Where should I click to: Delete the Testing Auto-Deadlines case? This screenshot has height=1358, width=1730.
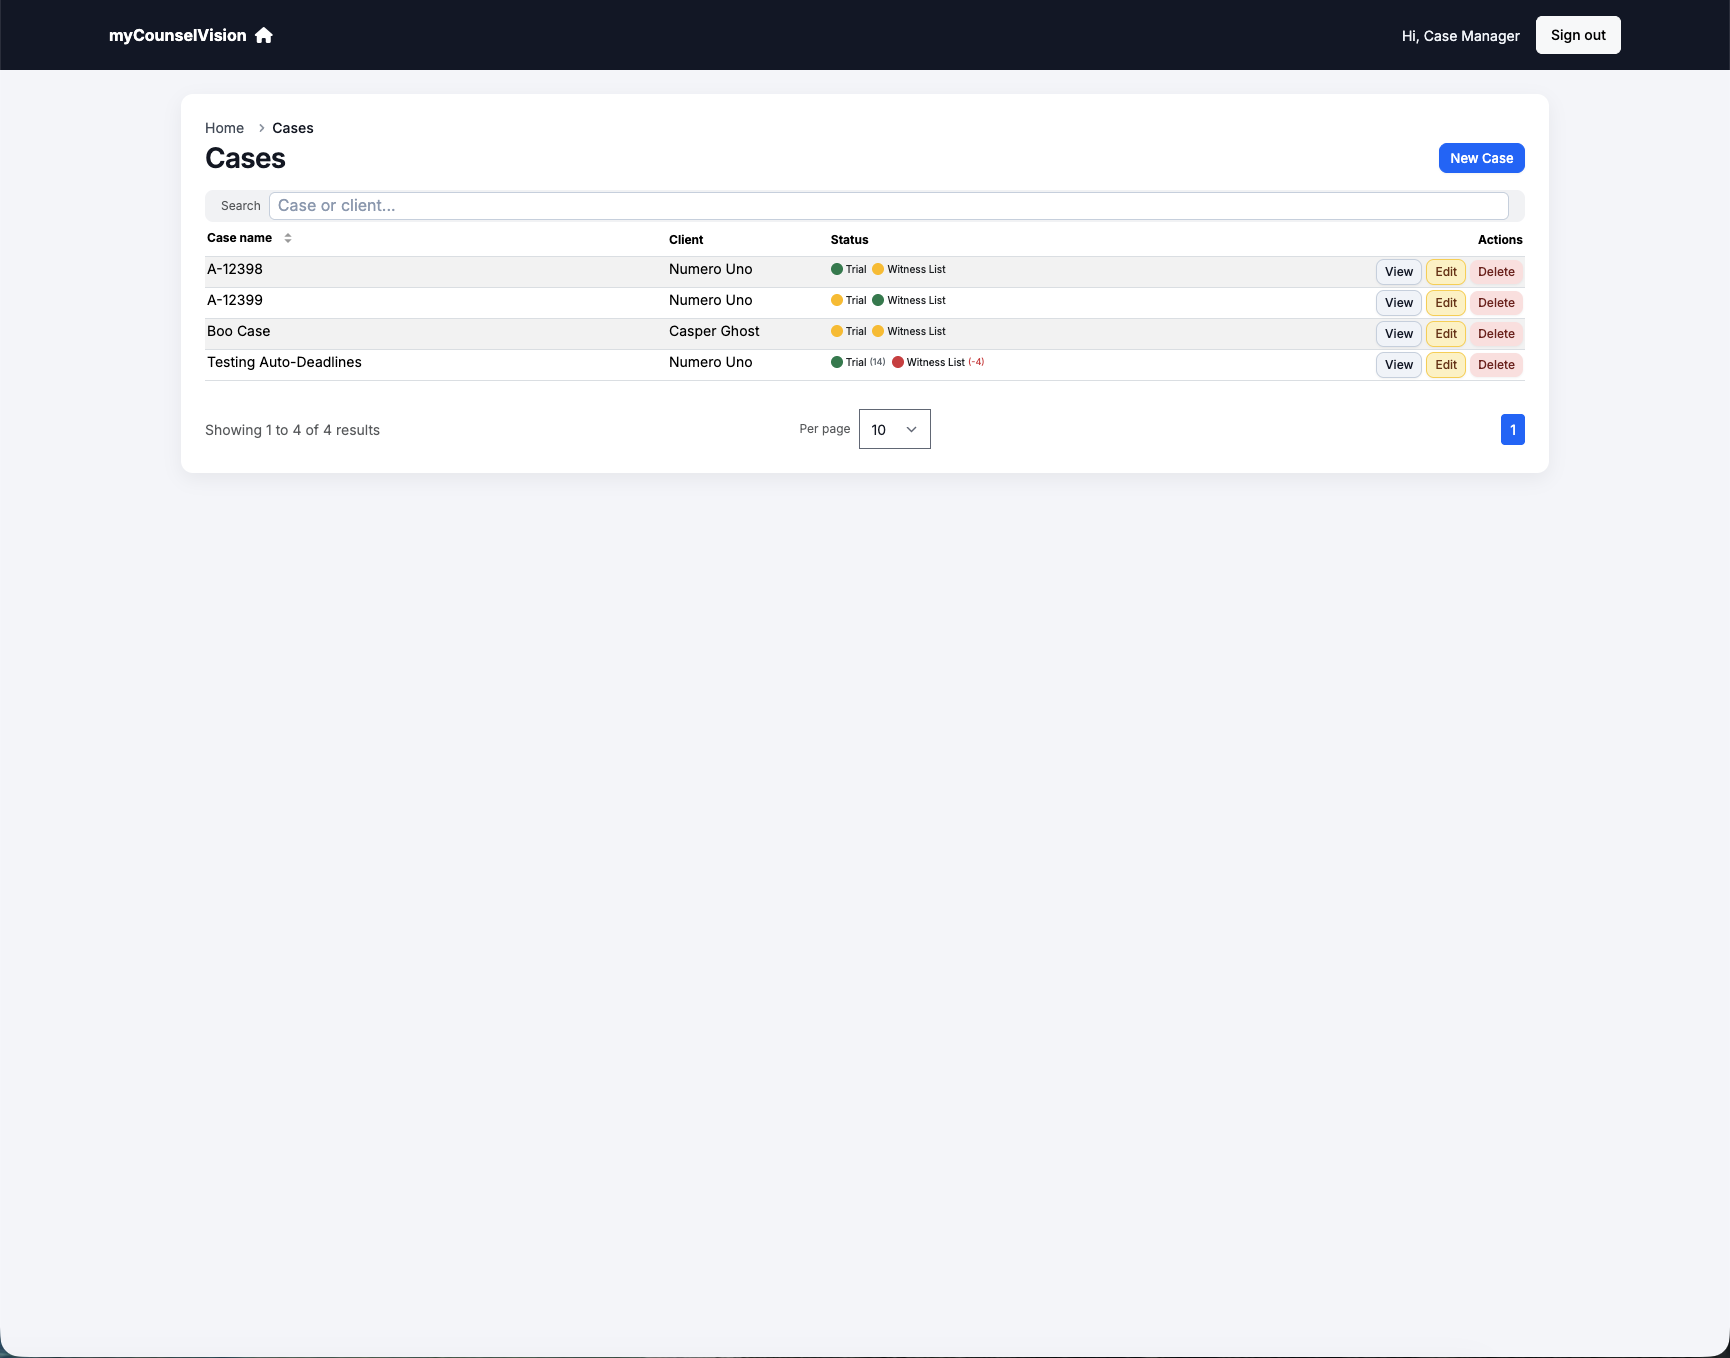pos(1496,364)
